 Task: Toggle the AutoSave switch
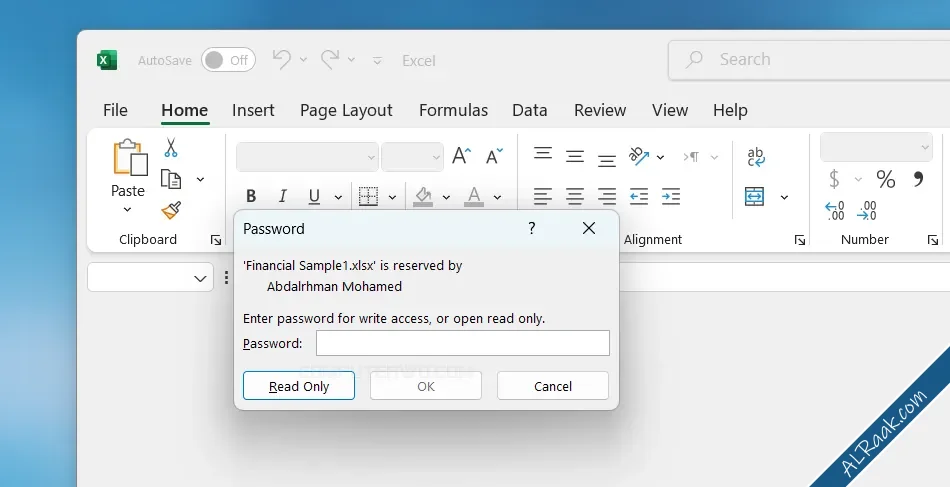[228, 60]
